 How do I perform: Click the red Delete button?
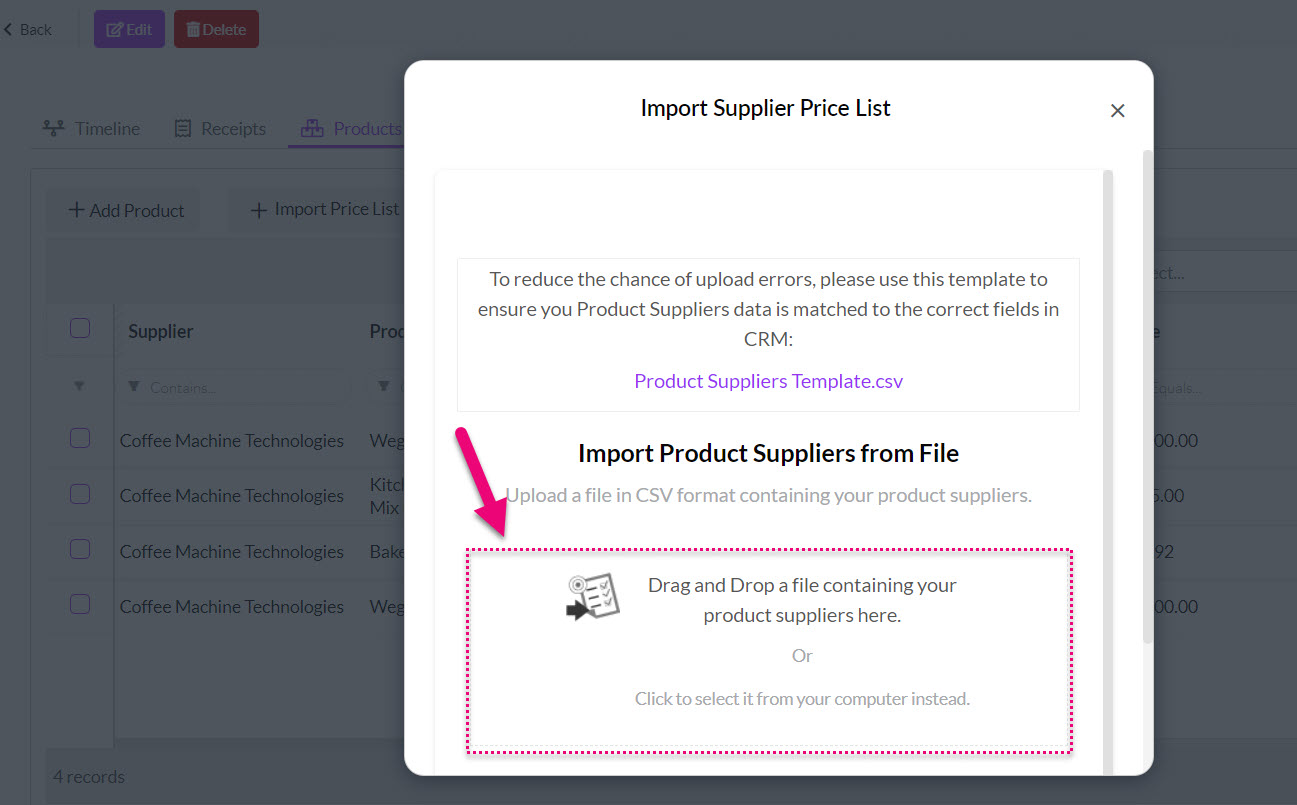[x=216, y=29]
